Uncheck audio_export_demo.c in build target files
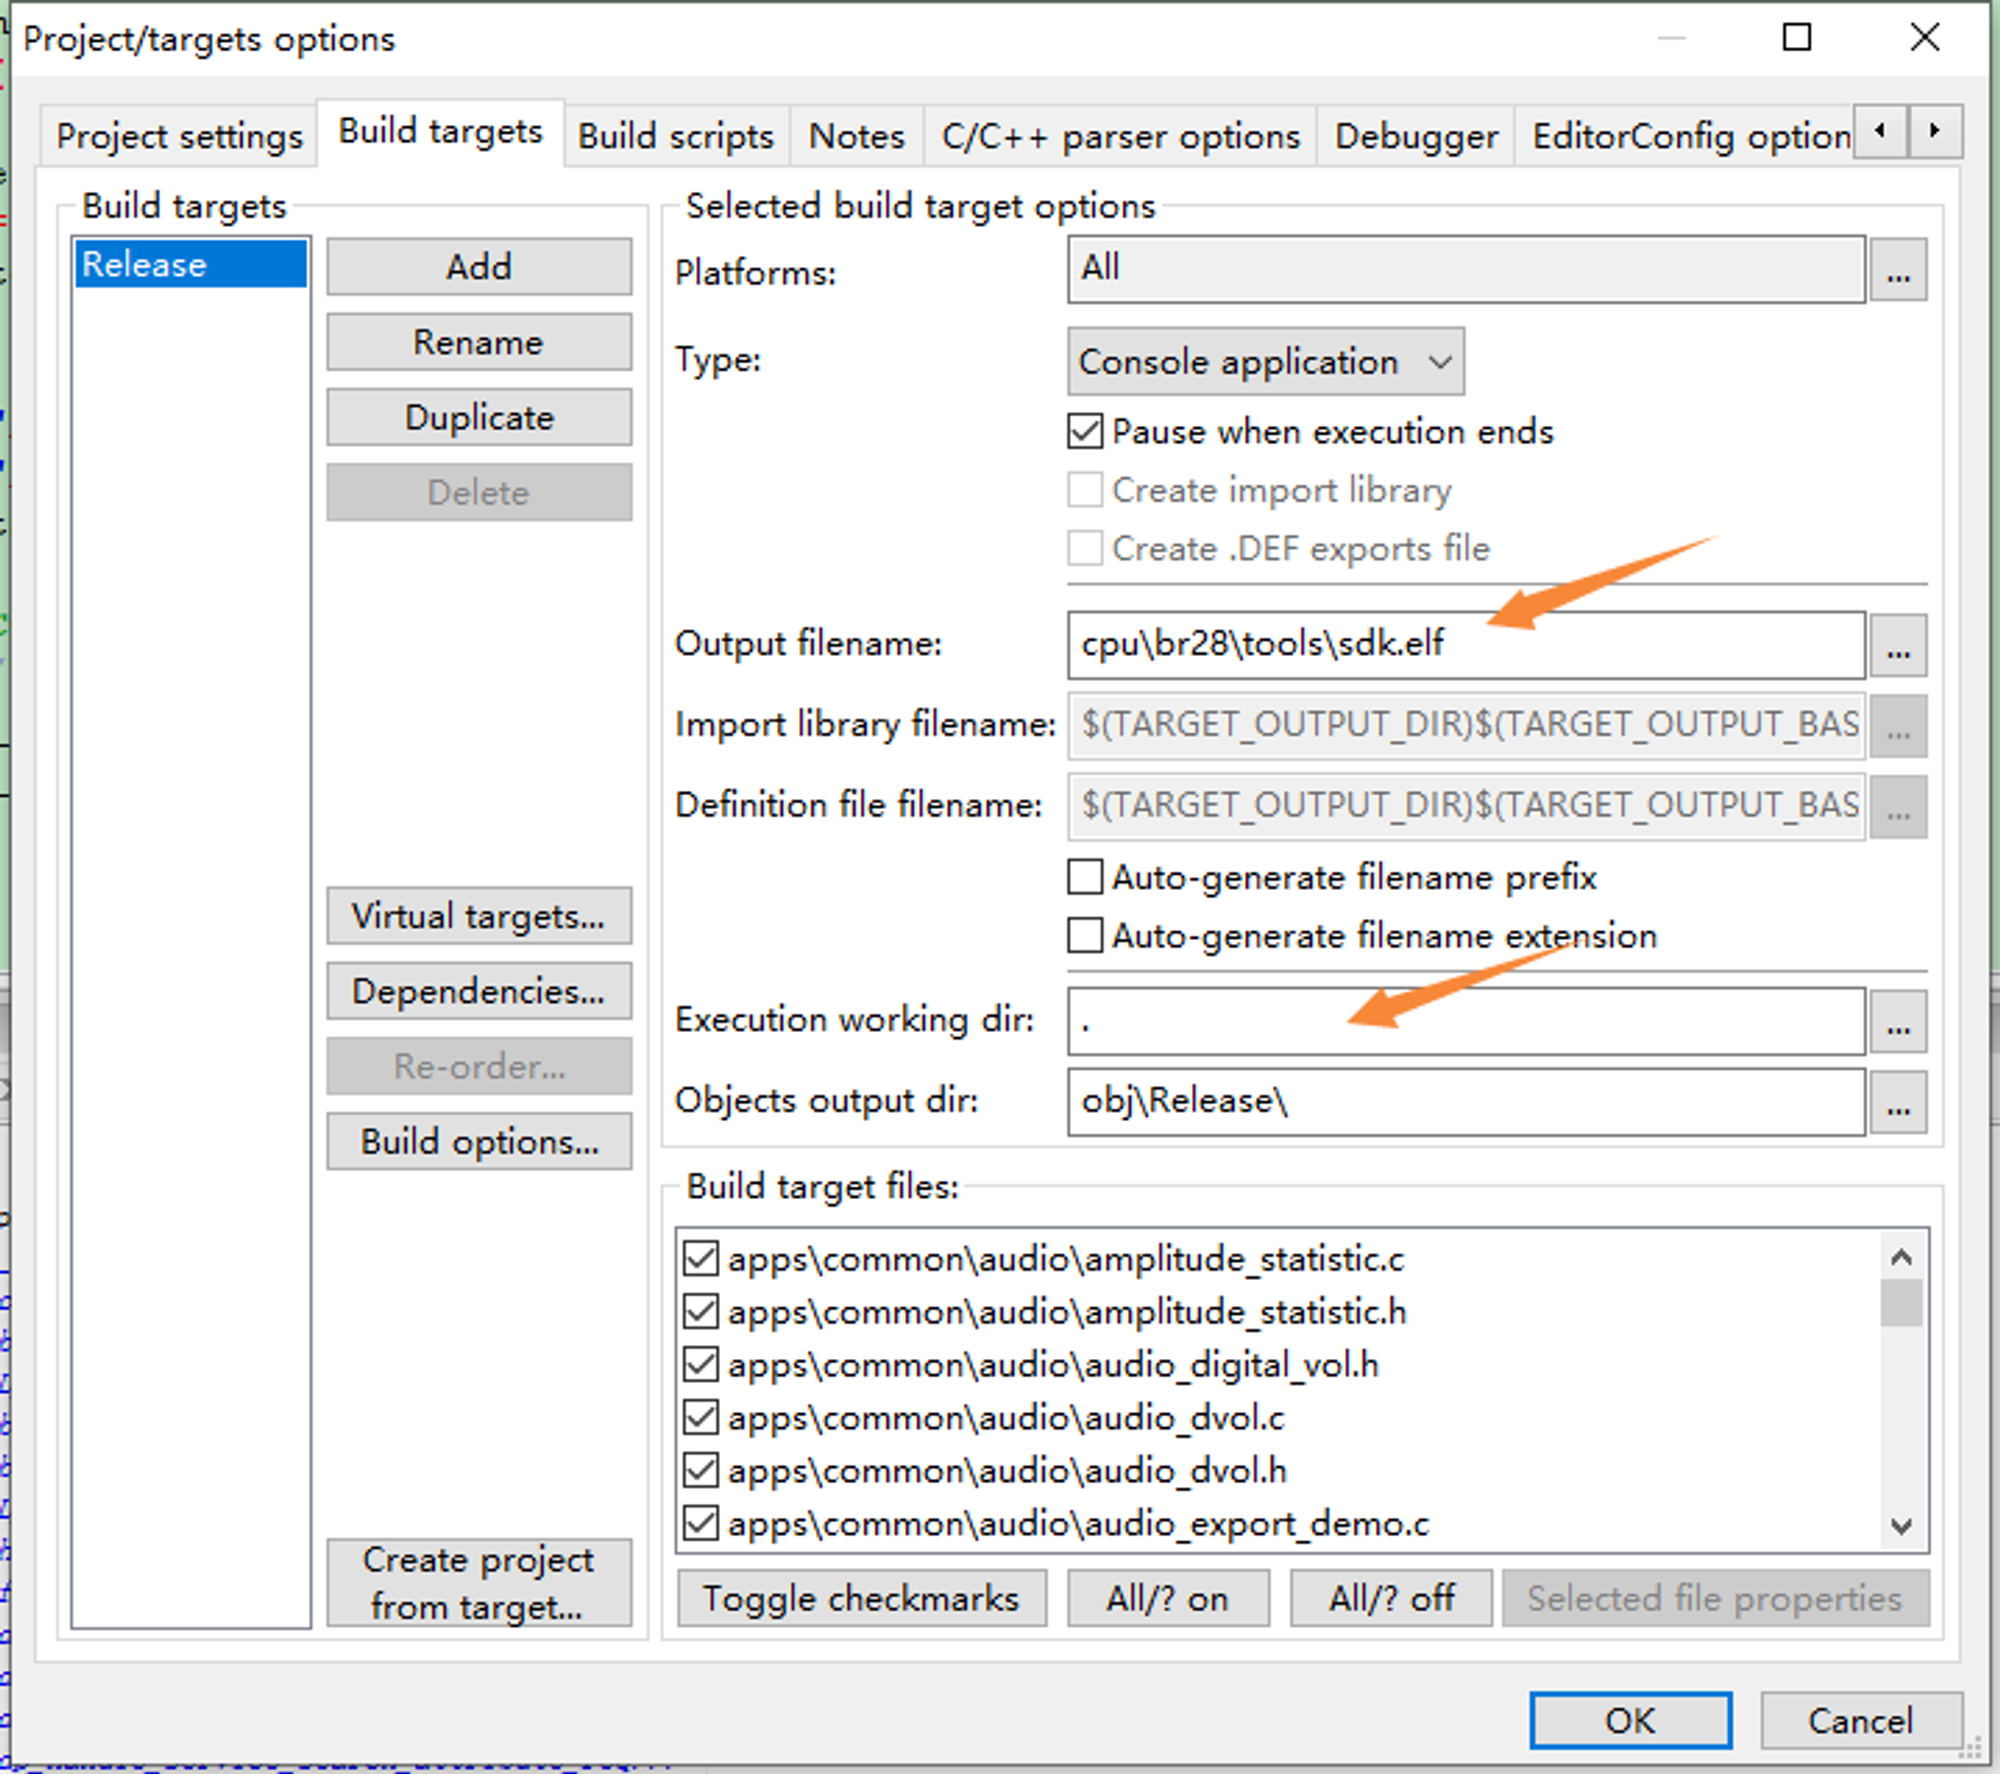 701,1524
